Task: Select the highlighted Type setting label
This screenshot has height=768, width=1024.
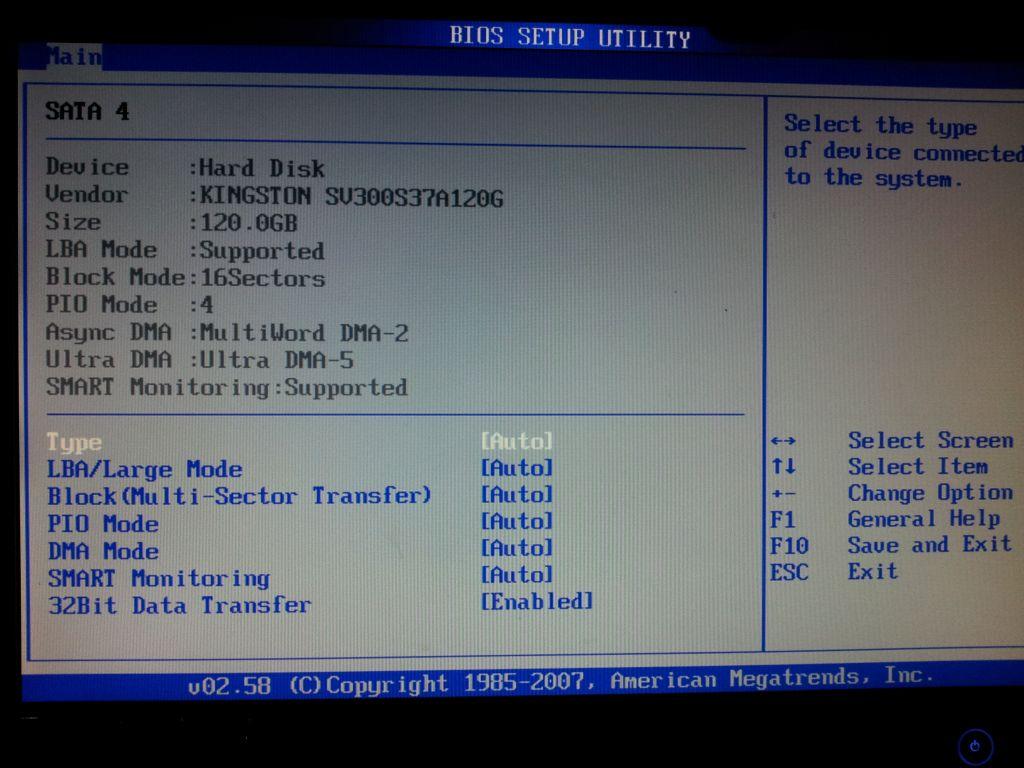Action: (x=74, y=443)
